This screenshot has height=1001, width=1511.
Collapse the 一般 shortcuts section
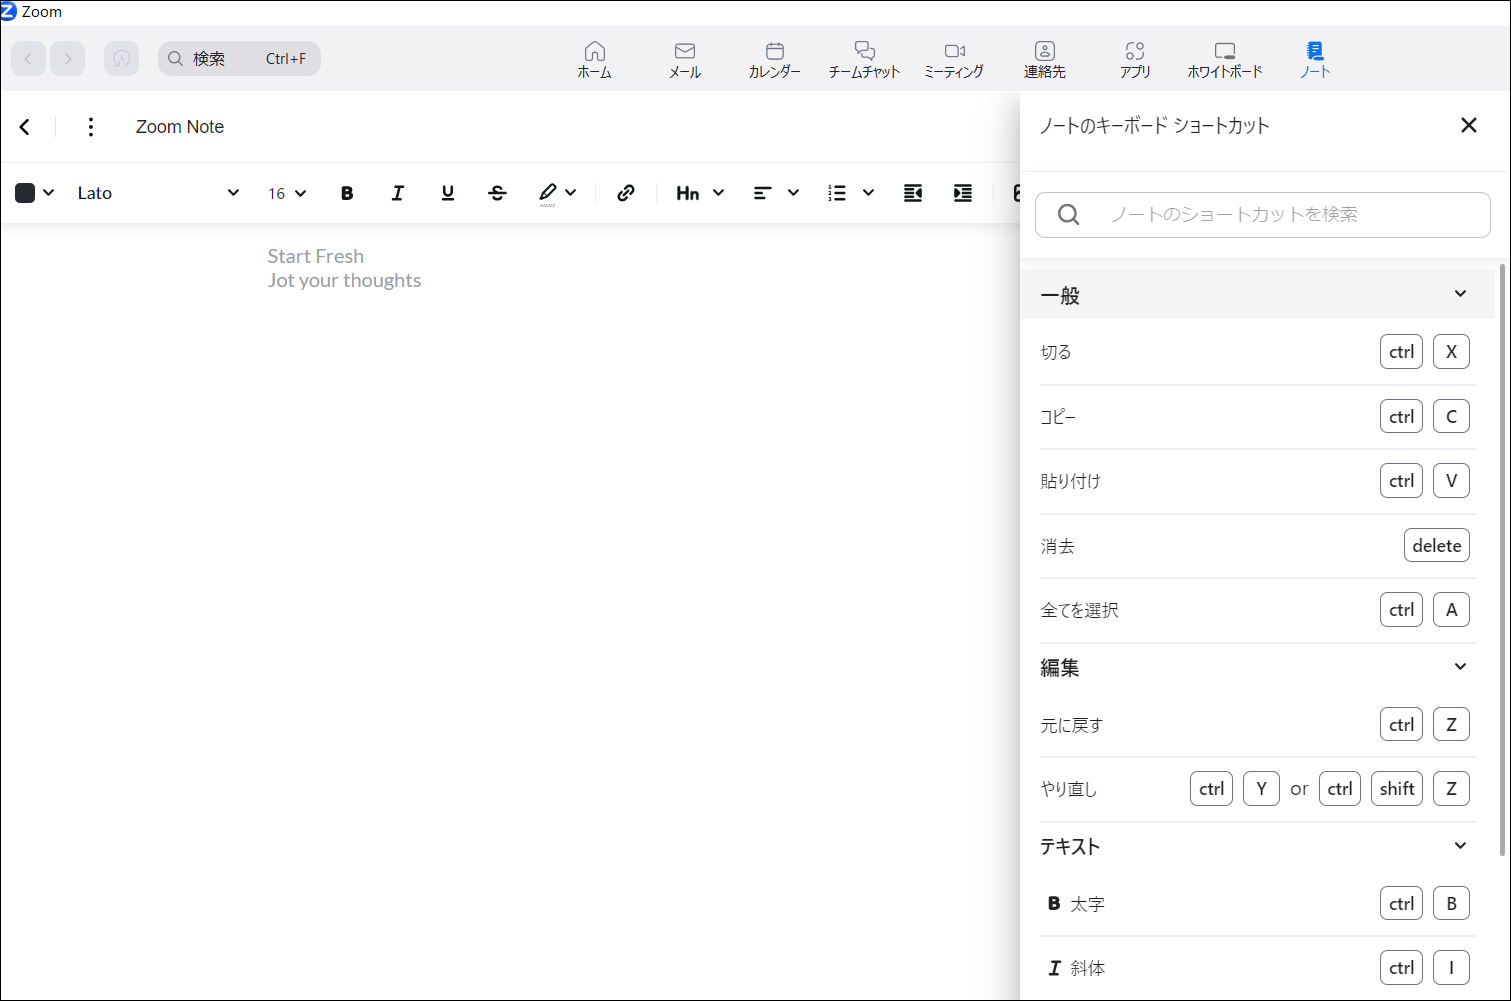1460,294
